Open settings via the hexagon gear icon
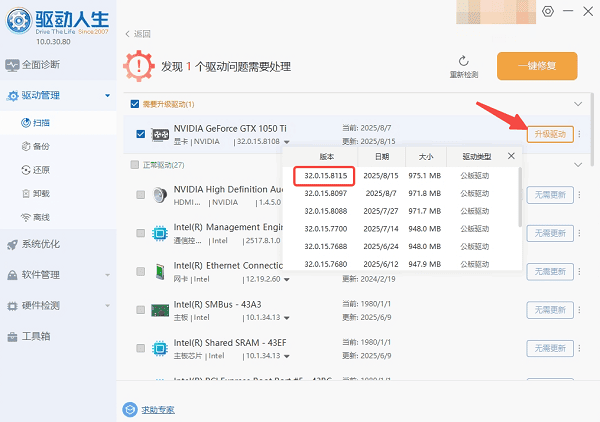The height and width of the screenshot is (422, 600). pyautogui.click(x=547, y=11)
